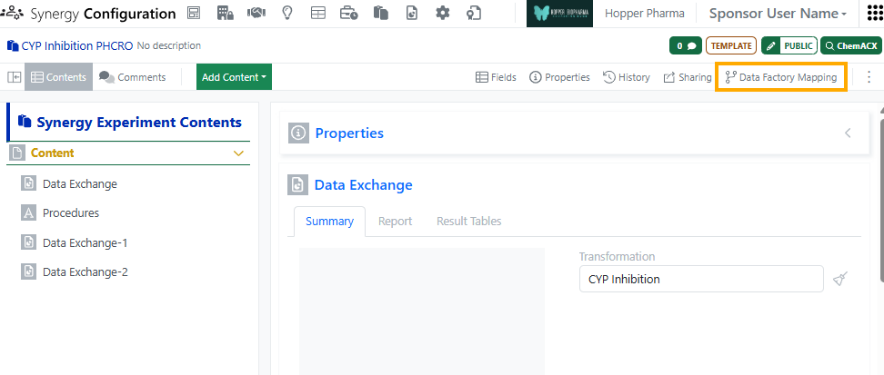The height and width of the screenshot is (375, 884).
Task: Select Hopper Pharma organization name
Action: 644,14
